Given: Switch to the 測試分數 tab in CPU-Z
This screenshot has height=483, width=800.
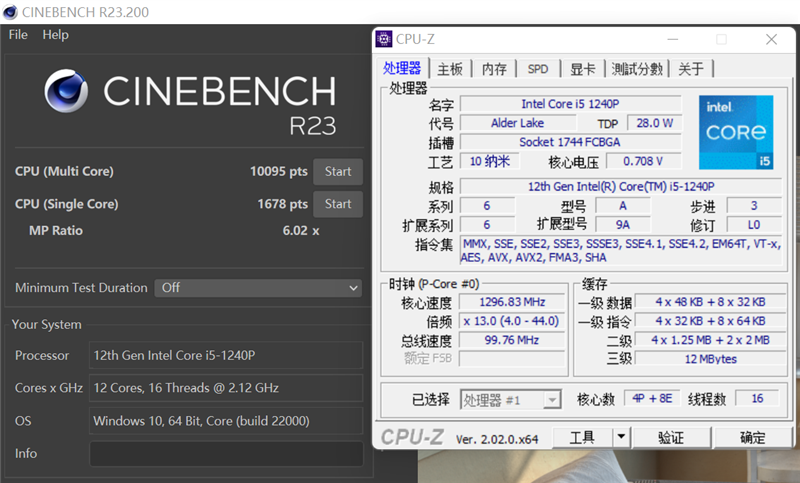Looking at the screenshot, I should 637,69.
